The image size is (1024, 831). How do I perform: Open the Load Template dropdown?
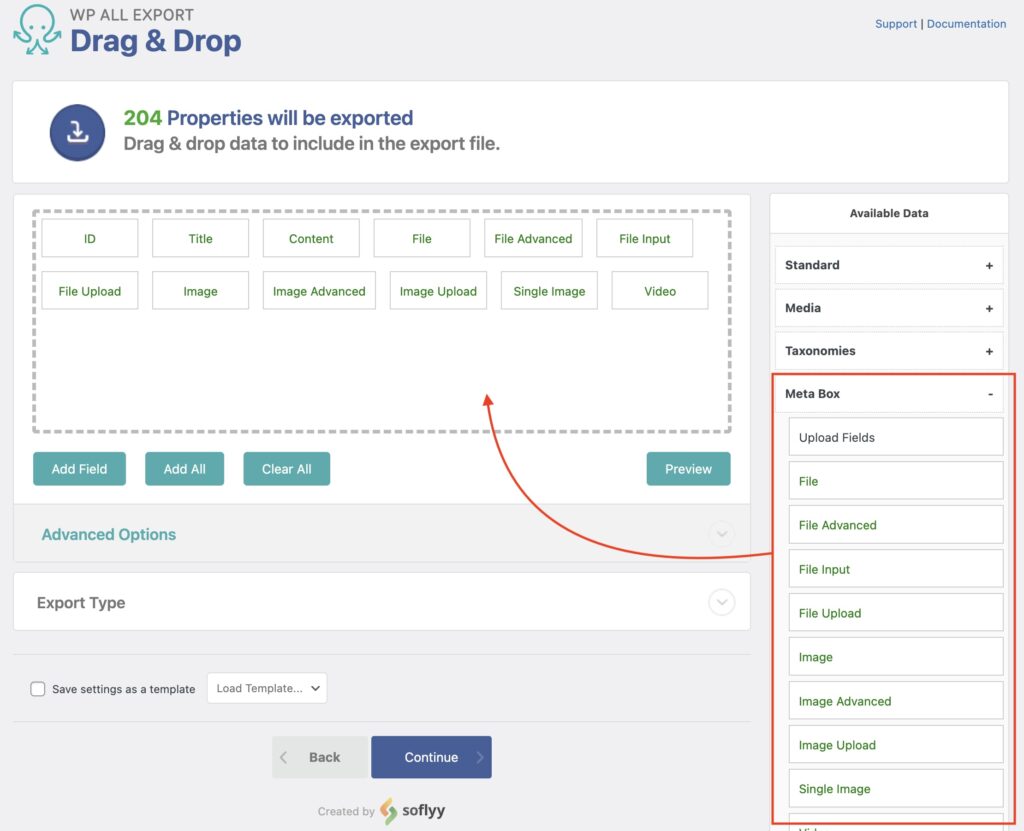tap(267, 688)
